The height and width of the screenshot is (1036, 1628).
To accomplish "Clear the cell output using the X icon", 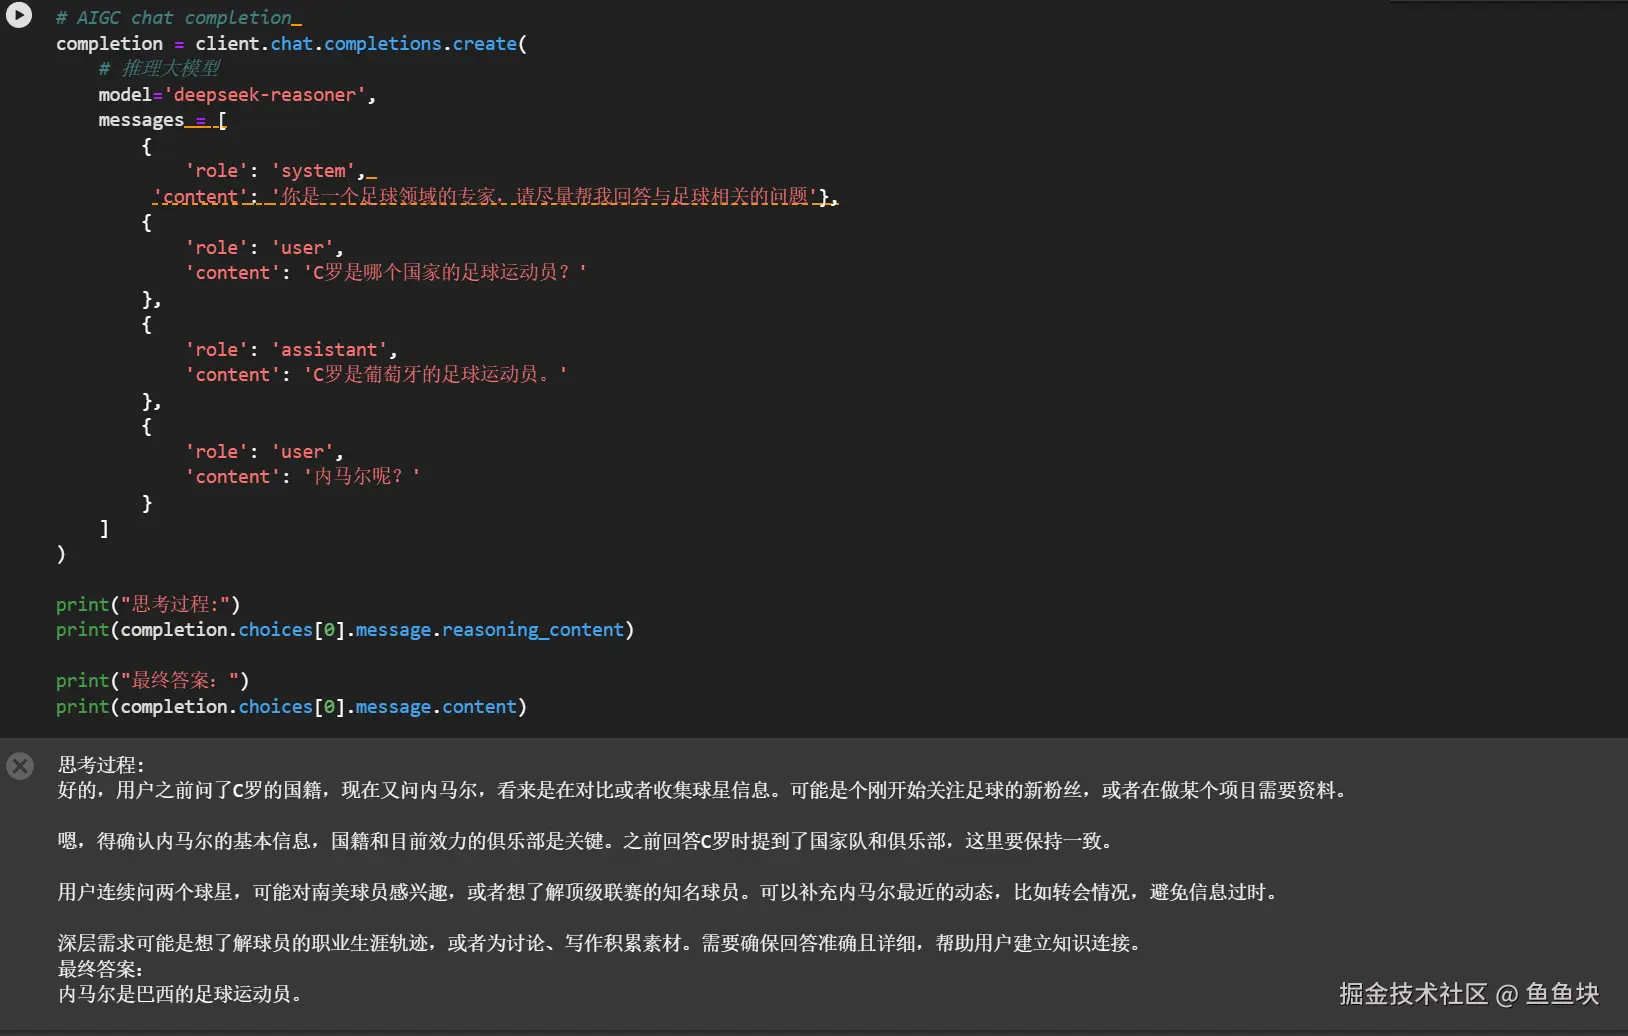I will click(x=20, y=766).
